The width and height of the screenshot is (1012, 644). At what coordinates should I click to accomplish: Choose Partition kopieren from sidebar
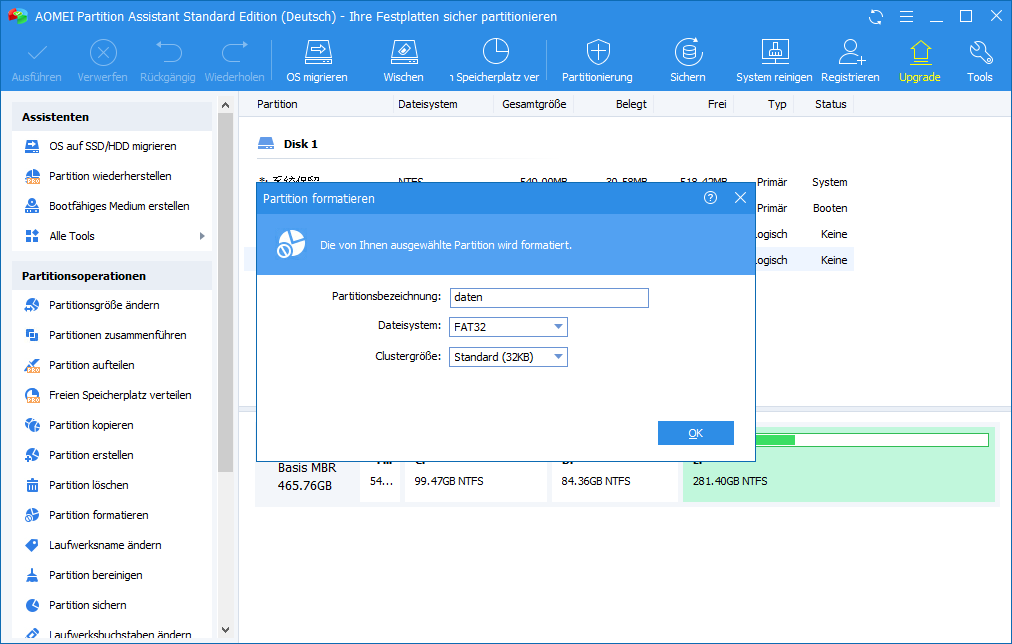click(91, 425)
